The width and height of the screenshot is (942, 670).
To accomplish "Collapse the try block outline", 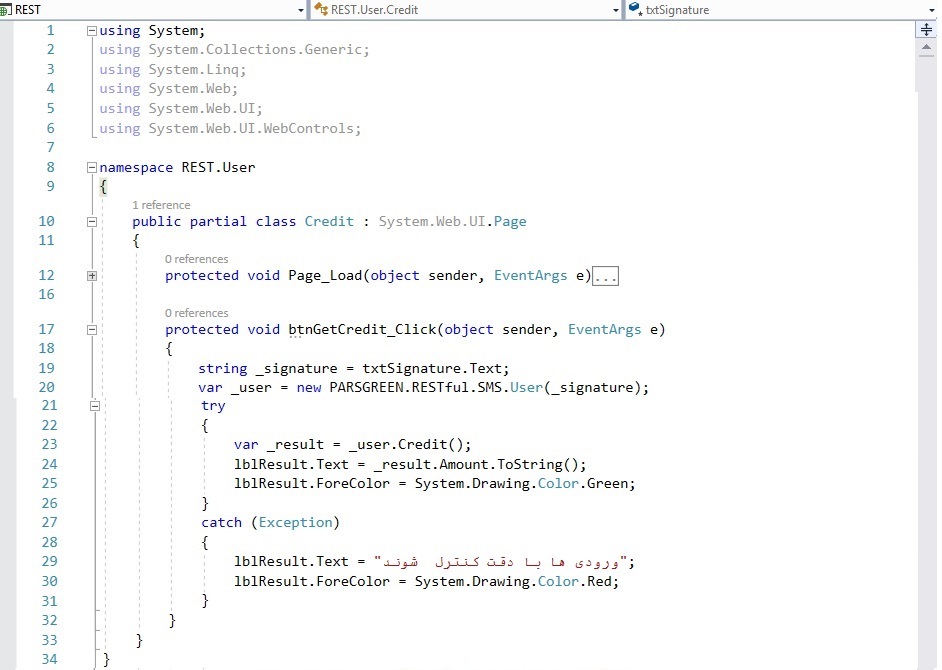I will [x=96, y=407].
